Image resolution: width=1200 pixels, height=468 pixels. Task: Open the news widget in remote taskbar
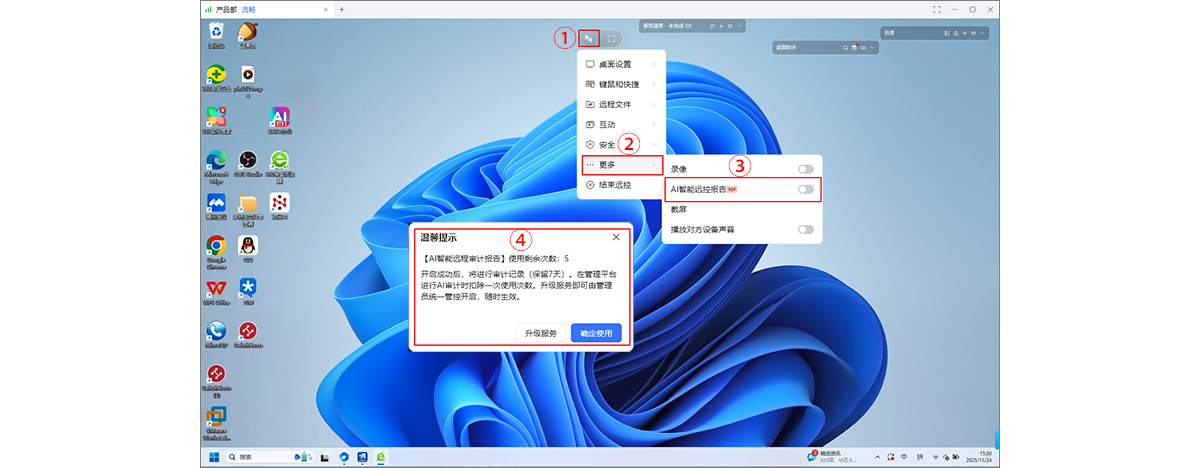point(833,457)
